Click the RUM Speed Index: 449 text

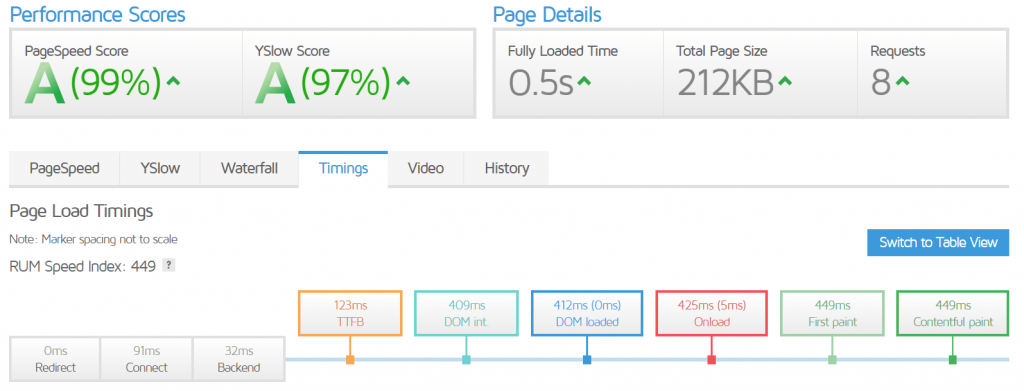click(x=82, y=266)
